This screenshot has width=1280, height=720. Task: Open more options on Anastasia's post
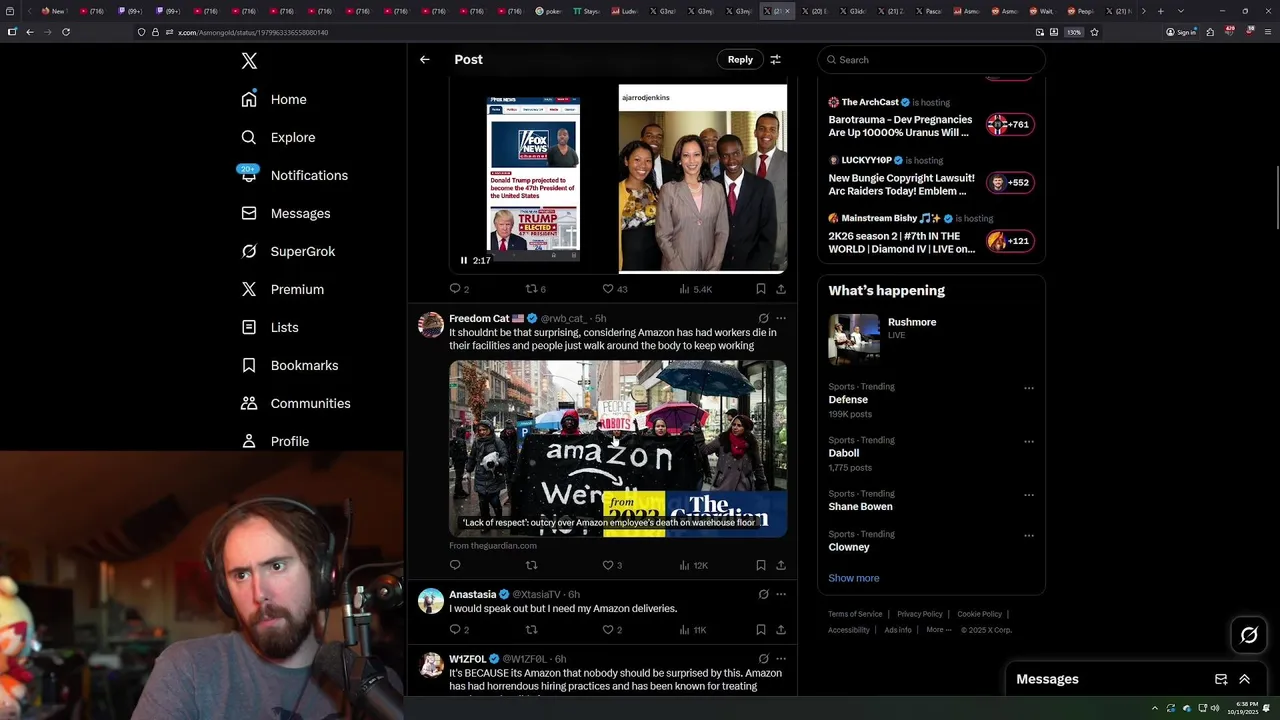pos(781,594)
